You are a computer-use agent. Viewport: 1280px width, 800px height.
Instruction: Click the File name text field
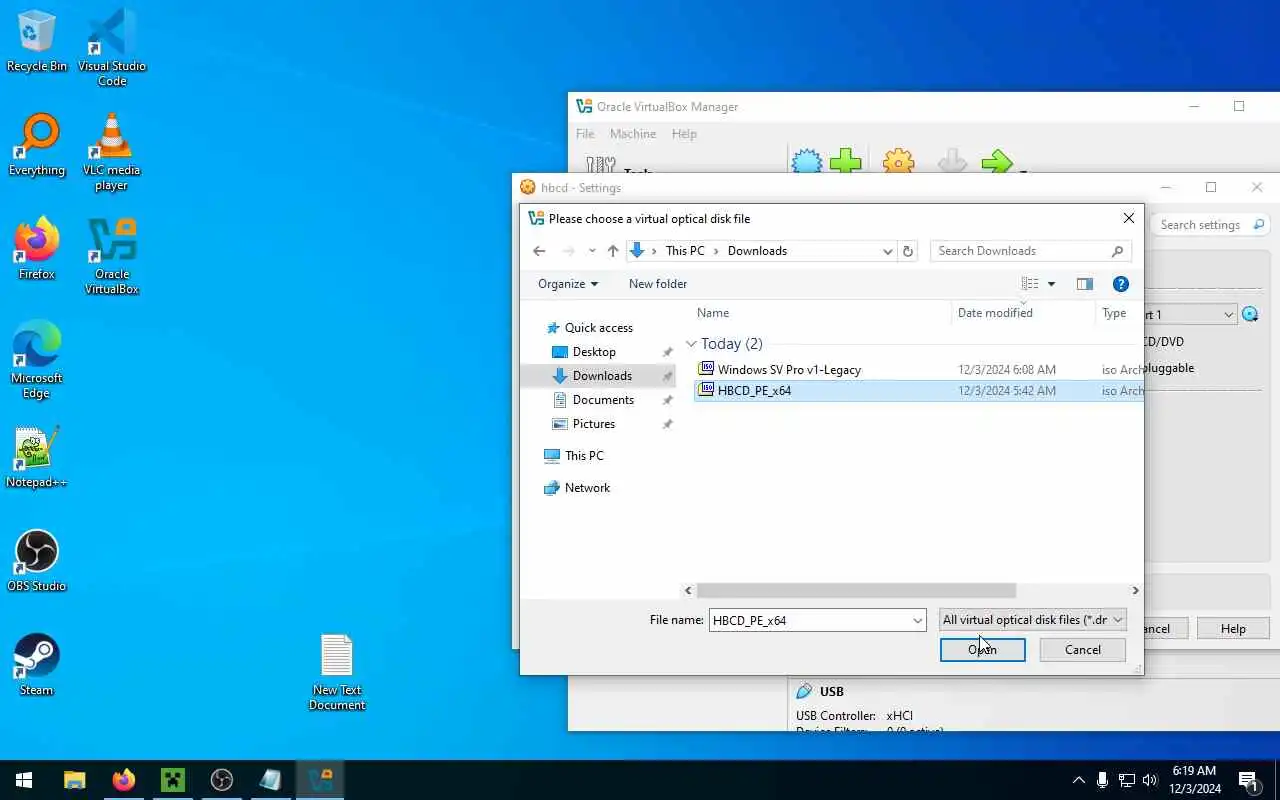[809, 621]
